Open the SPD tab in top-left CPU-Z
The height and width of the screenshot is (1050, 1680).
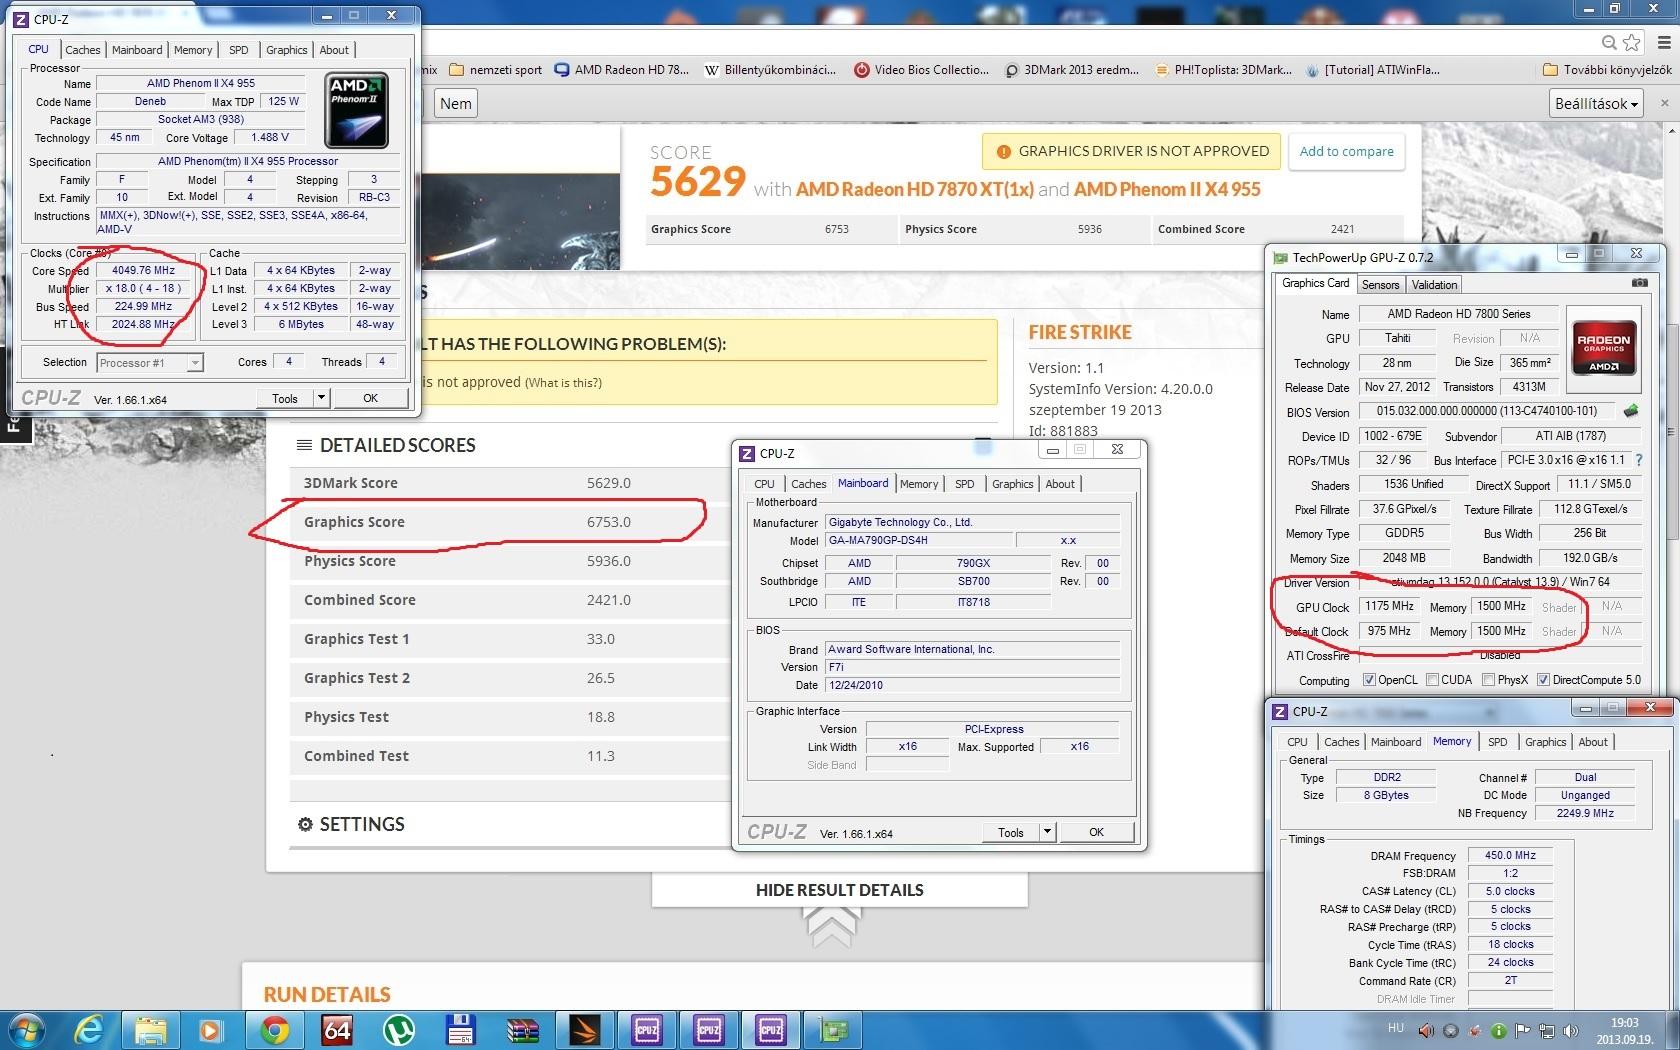pos(238,50)
